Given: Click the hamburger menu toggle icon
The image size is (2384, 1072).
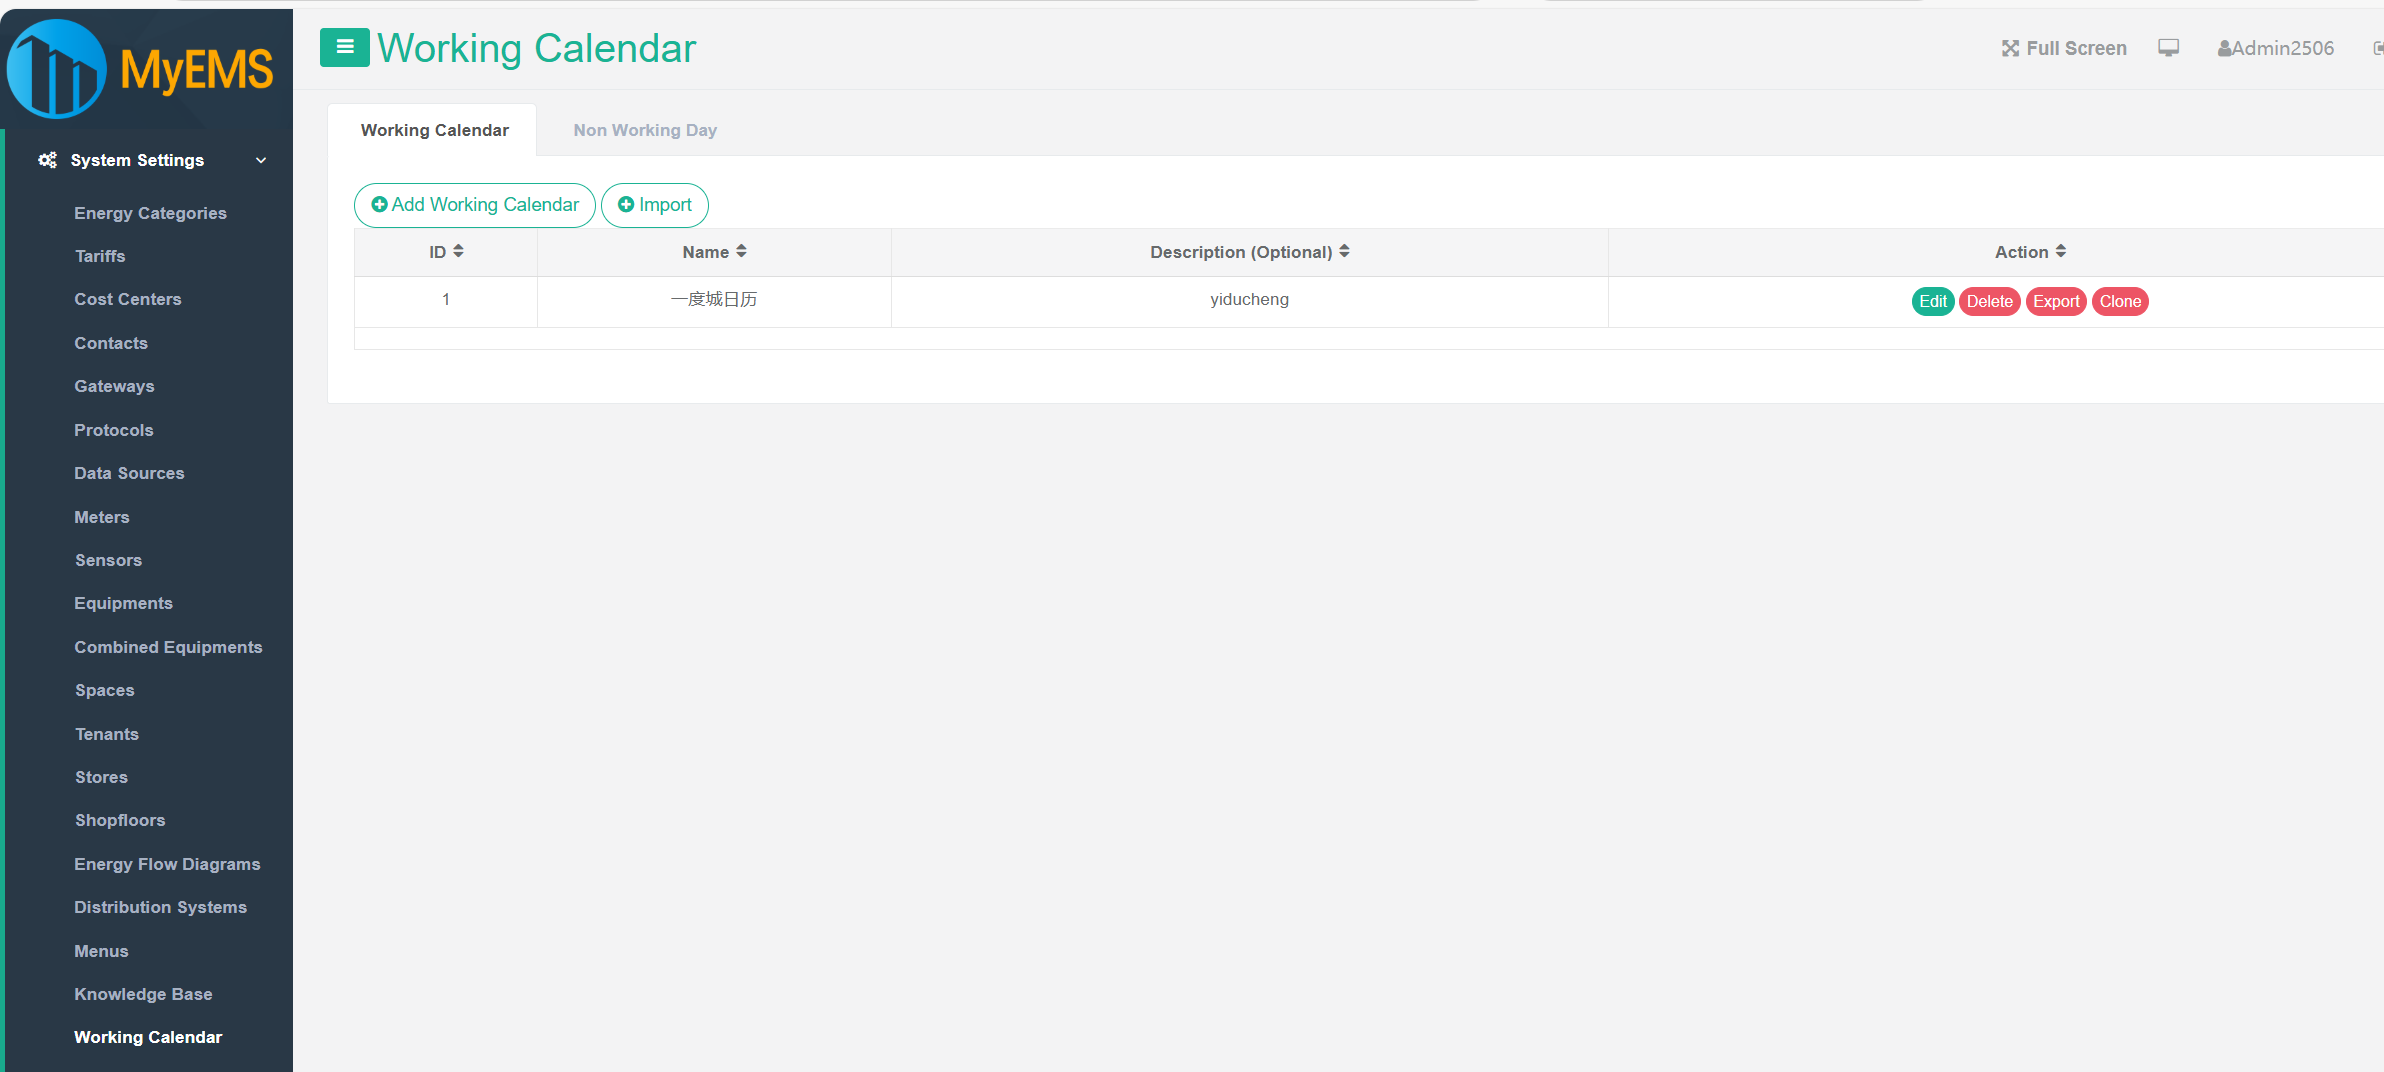Looking at the screenshot, I should [x=344, y=47].
